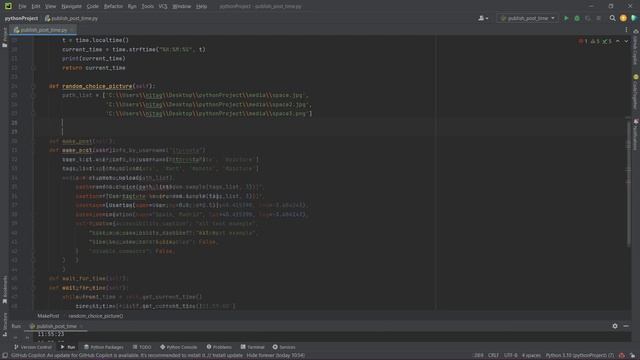
Task: Click 4 spaces indent setting
Action: (x=531, y=356)
